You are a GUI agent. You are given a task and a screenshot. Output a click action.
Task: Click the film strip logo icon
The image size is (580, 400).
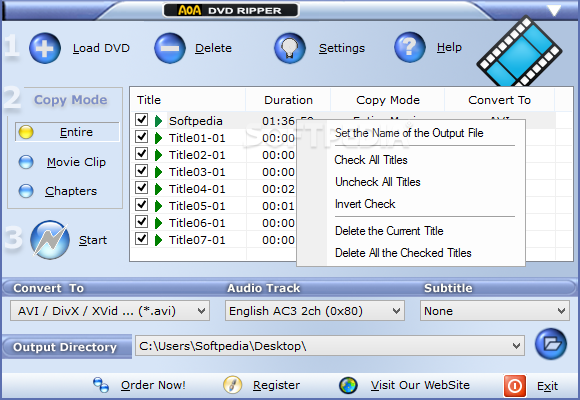(x=520, y=51)
